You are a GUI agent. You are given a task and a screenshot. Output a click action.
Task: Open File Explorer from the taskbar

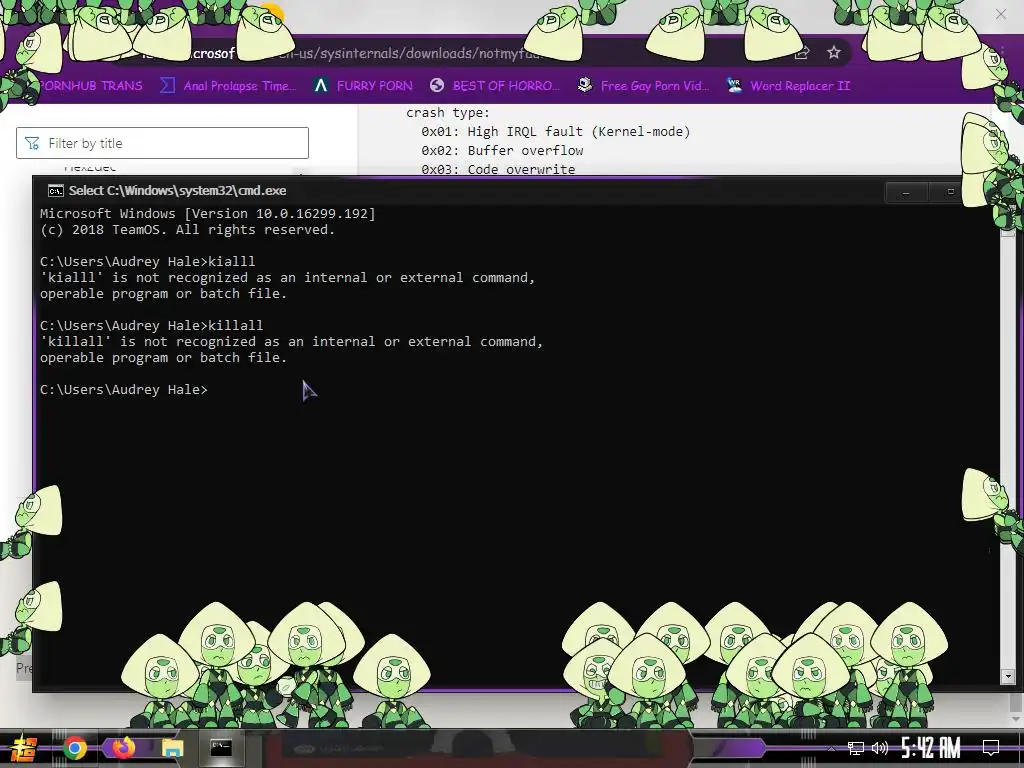coord(172,748)
